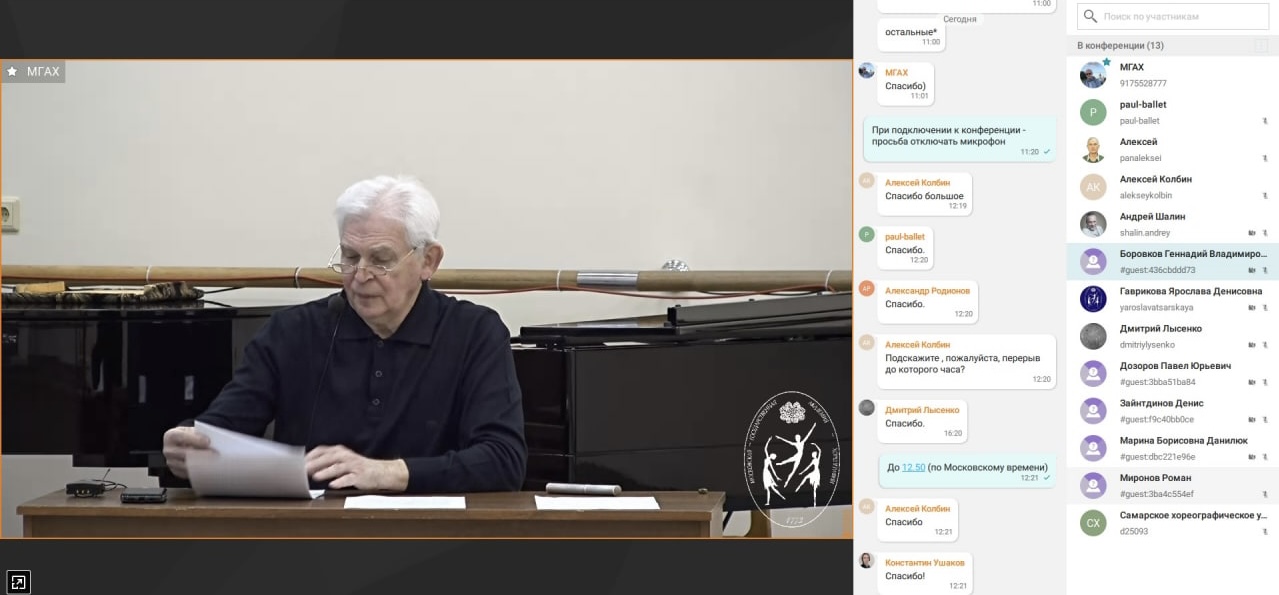
Task: Toggle the camera icon for Андрей Шалин
Action: pyautogui.click(x=1252, y=233)
